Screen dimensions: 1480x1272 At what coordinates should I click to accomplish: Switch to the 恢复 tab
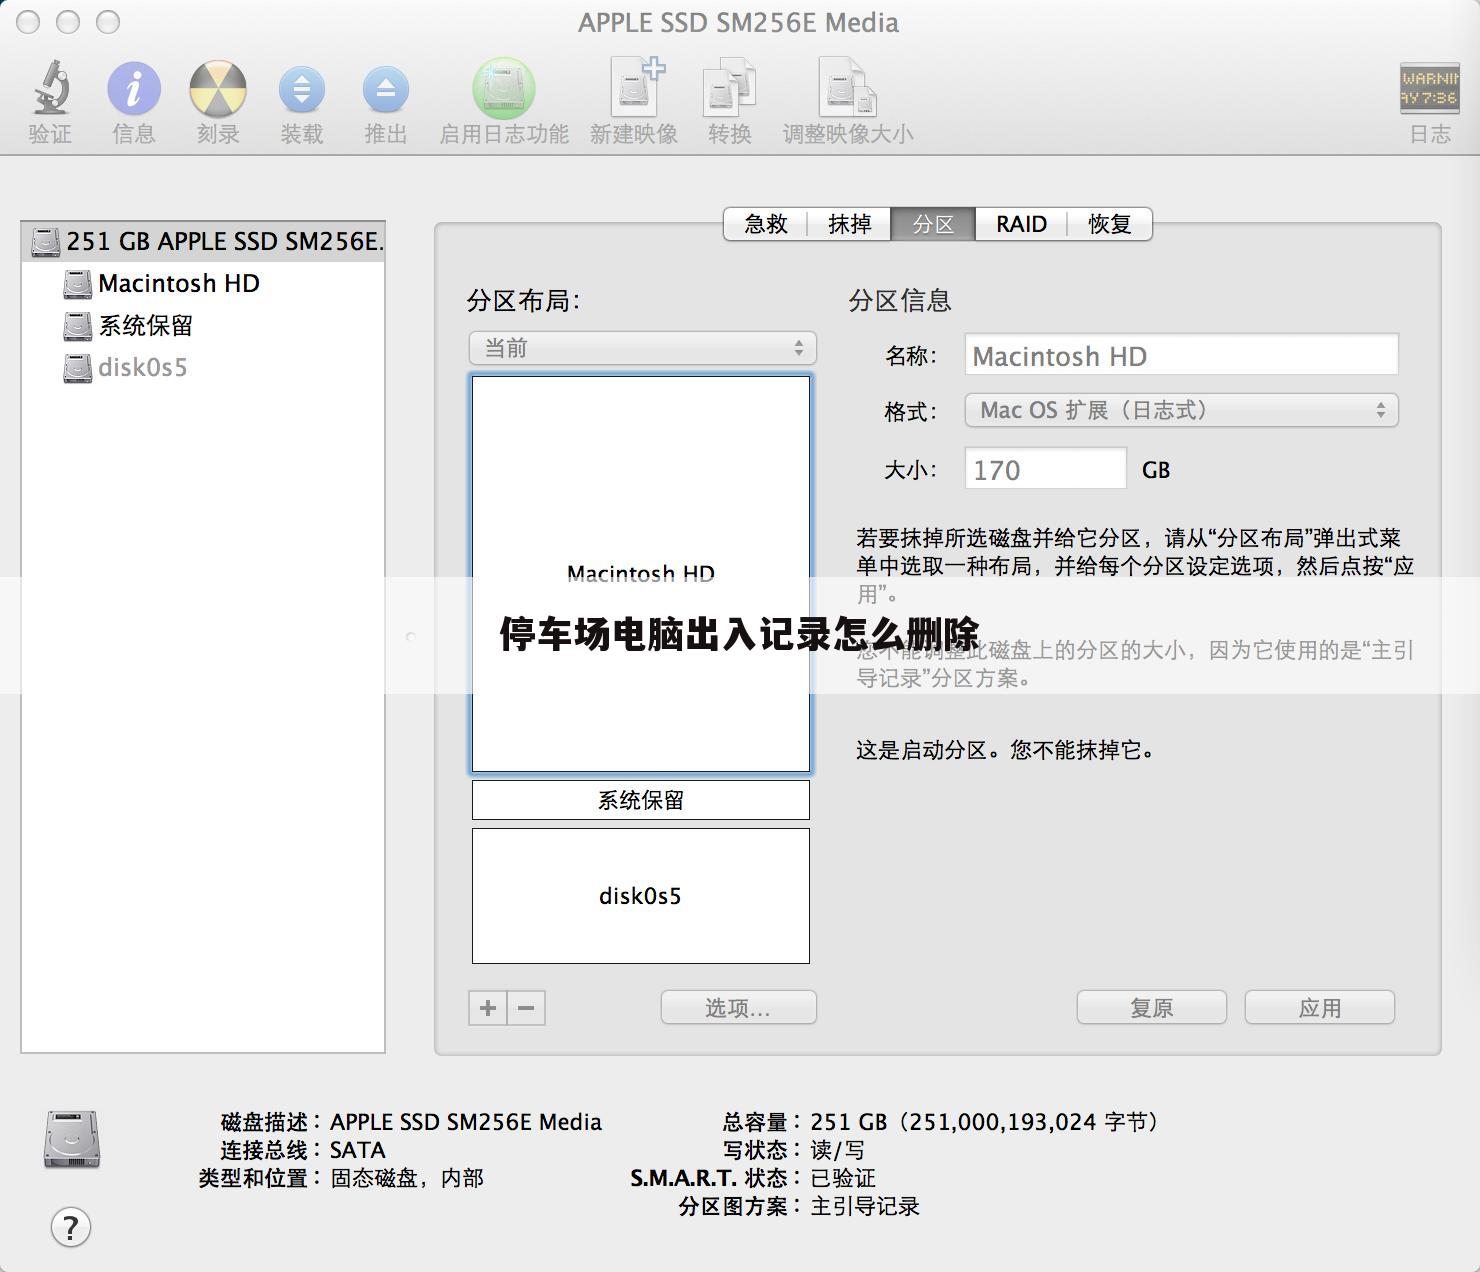pyautogui.click(x=1110, y=224)
